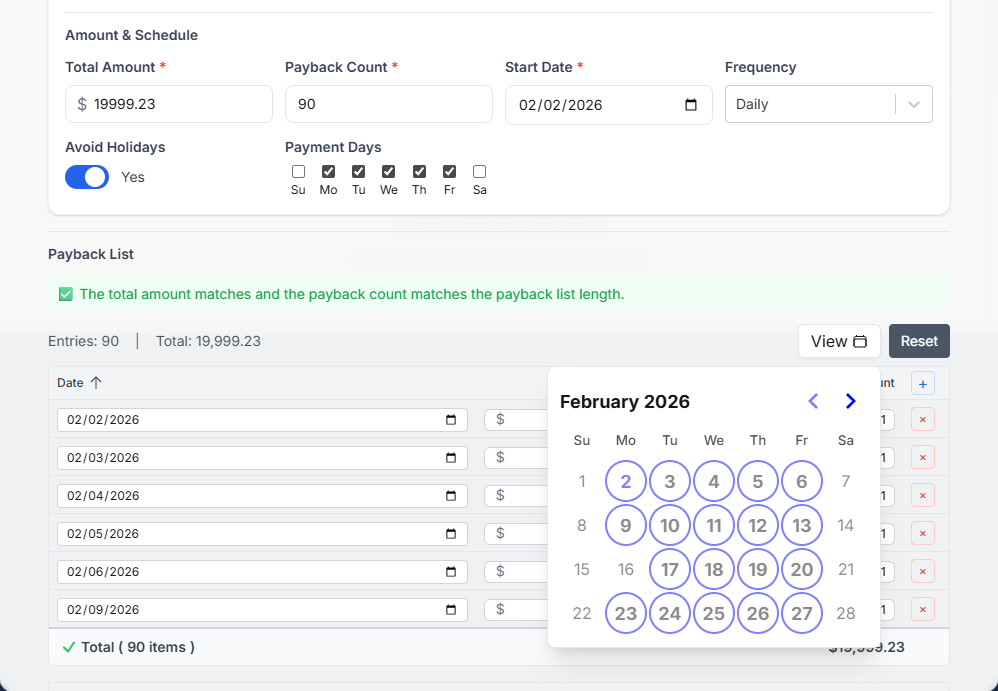Pick February 2 in the calendar
The height and width of the screenshot is (691, 998).
[x=626, y=482]
